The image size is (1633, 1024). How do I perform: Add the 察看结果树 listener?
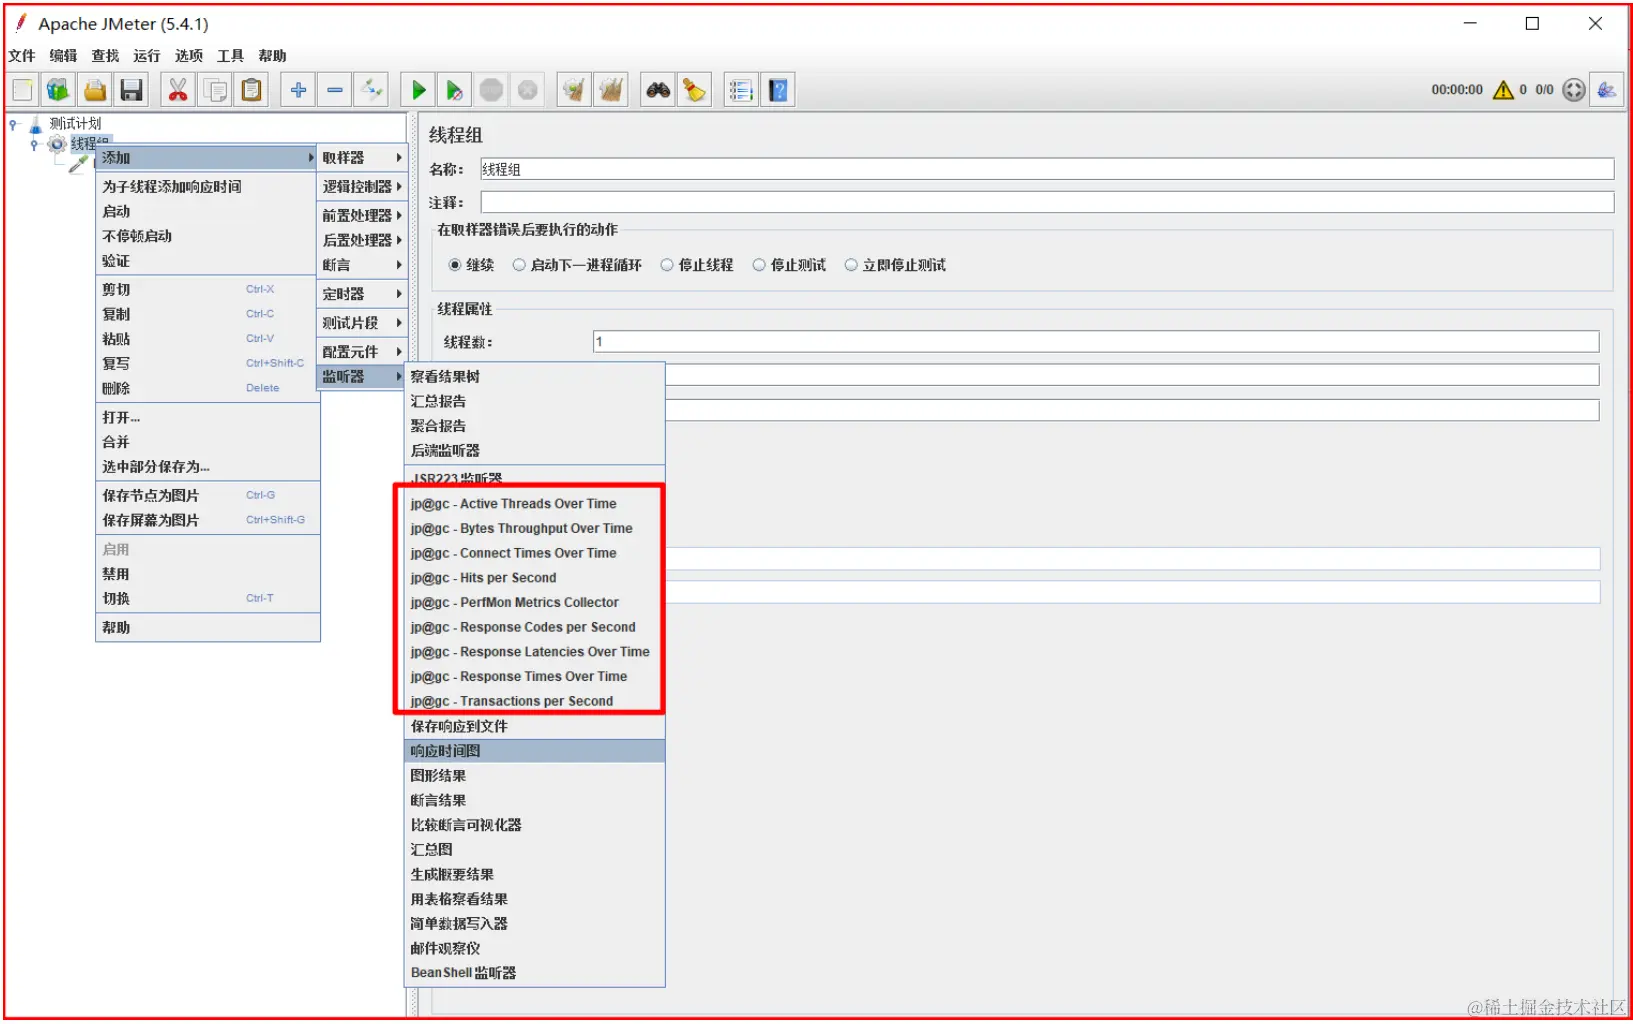point(534,377)
